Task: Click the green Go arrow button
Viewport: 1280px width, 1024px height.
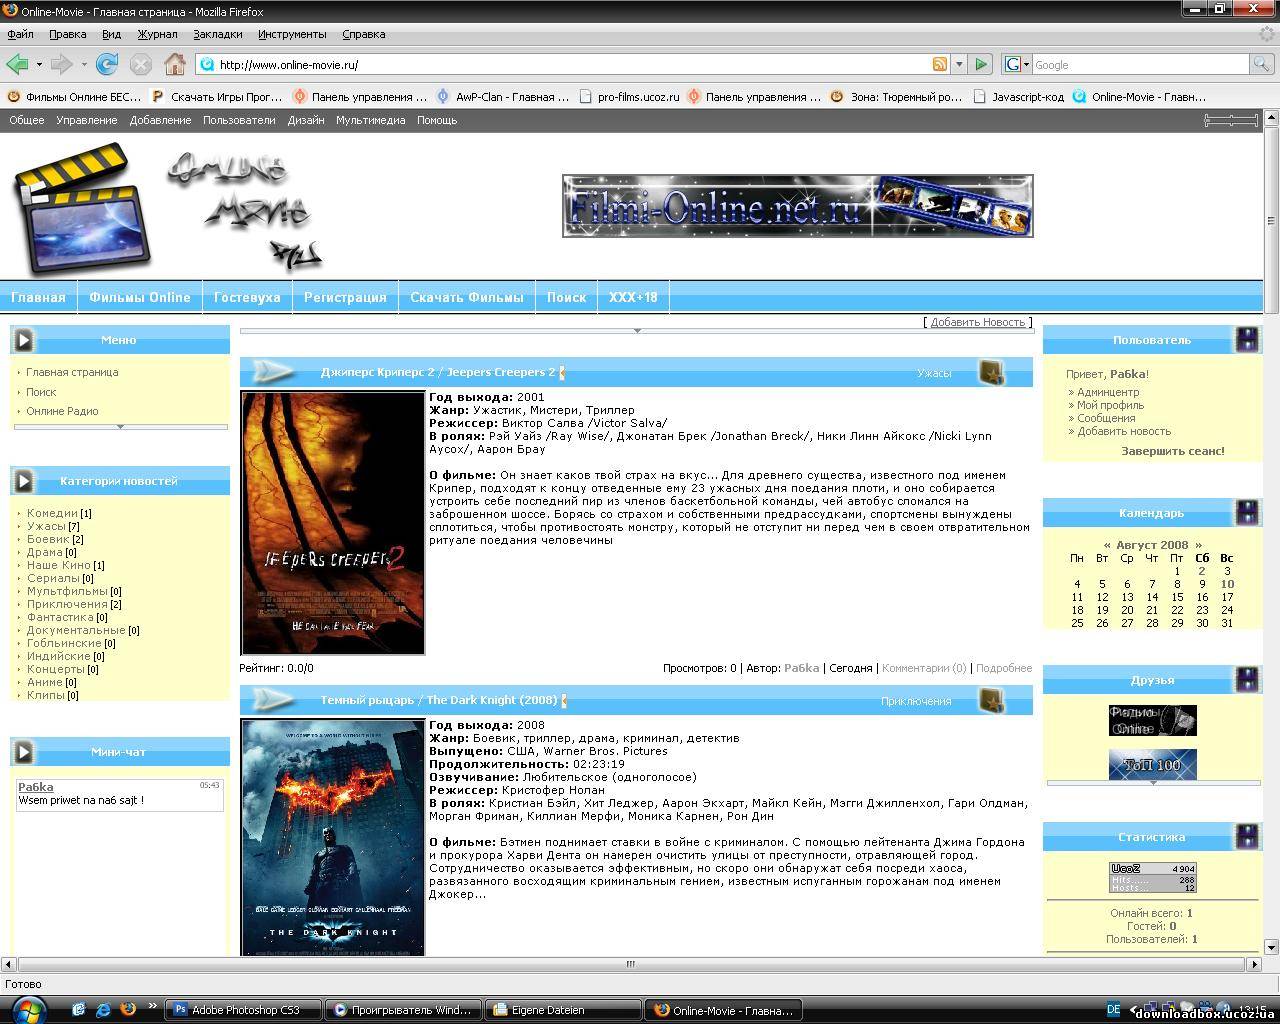Action: coord(981,64)
